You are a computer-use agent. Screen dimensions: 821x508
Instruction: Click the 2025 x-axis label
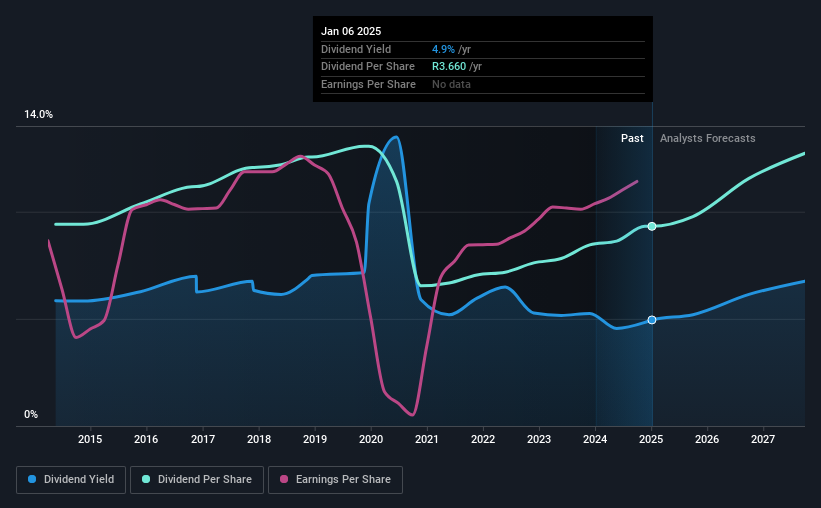[x=651, y=439]
